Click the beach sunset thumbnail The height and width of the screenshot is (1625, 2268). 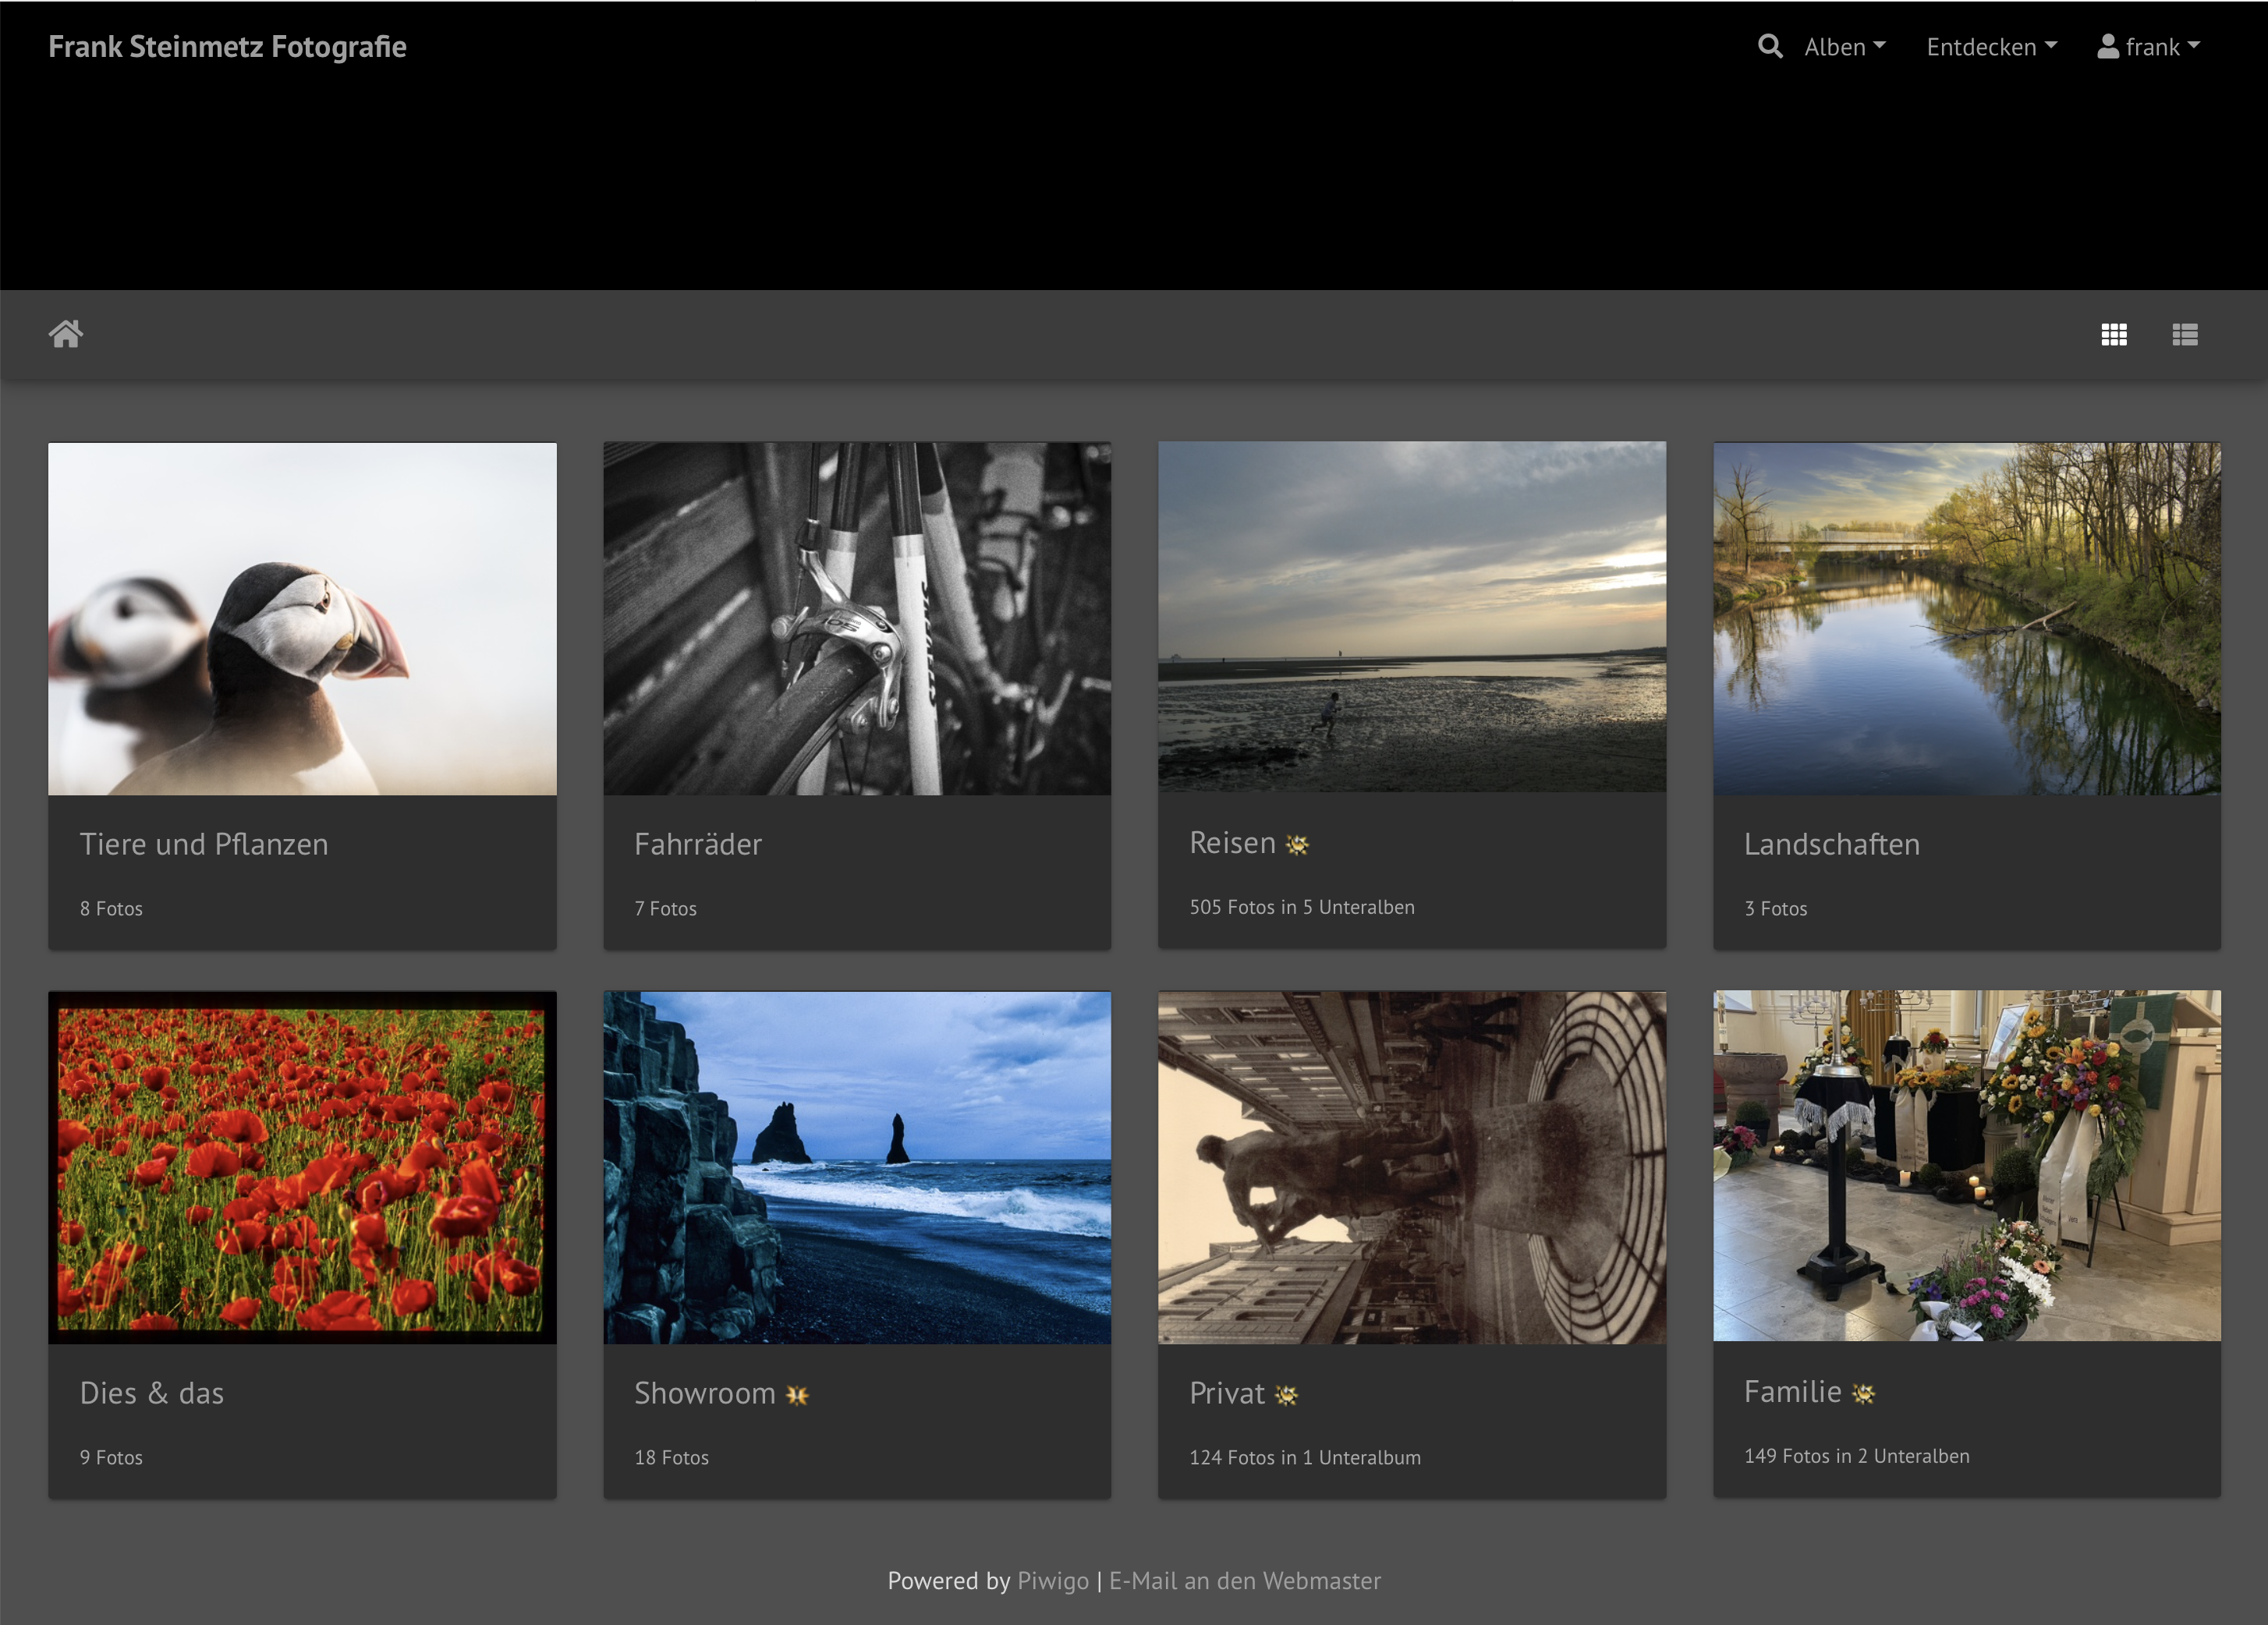pos(1412,617)
